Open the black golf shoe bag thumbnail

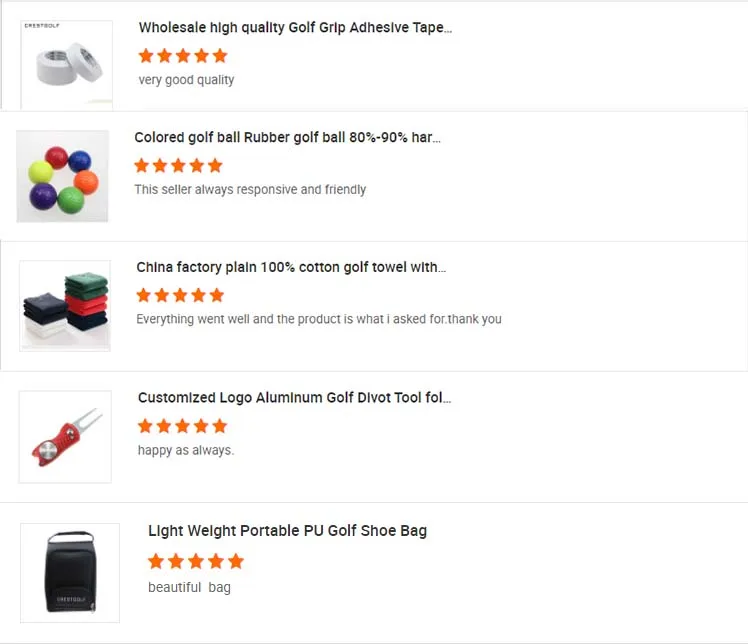tap(70, 572)
